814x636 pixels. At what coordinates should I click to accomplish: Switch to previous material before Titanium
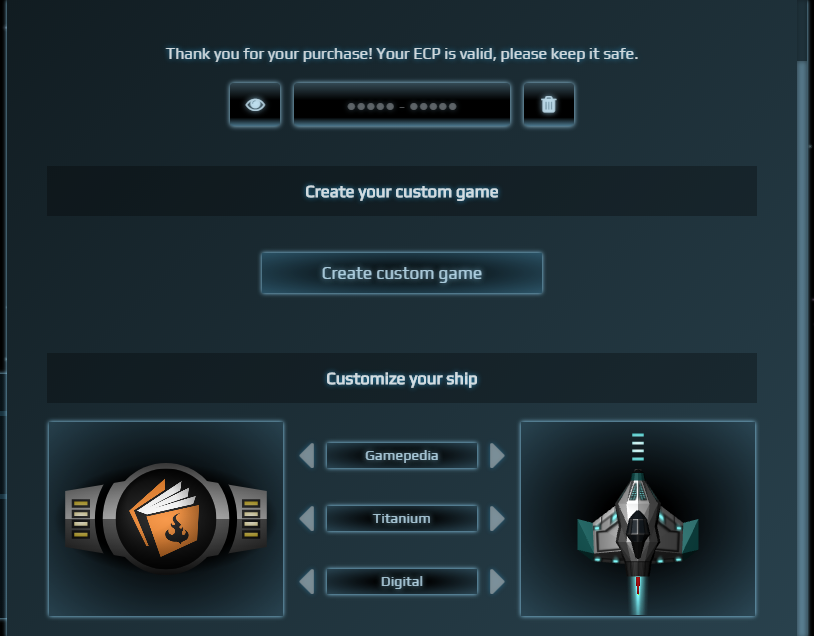point(307,519)
